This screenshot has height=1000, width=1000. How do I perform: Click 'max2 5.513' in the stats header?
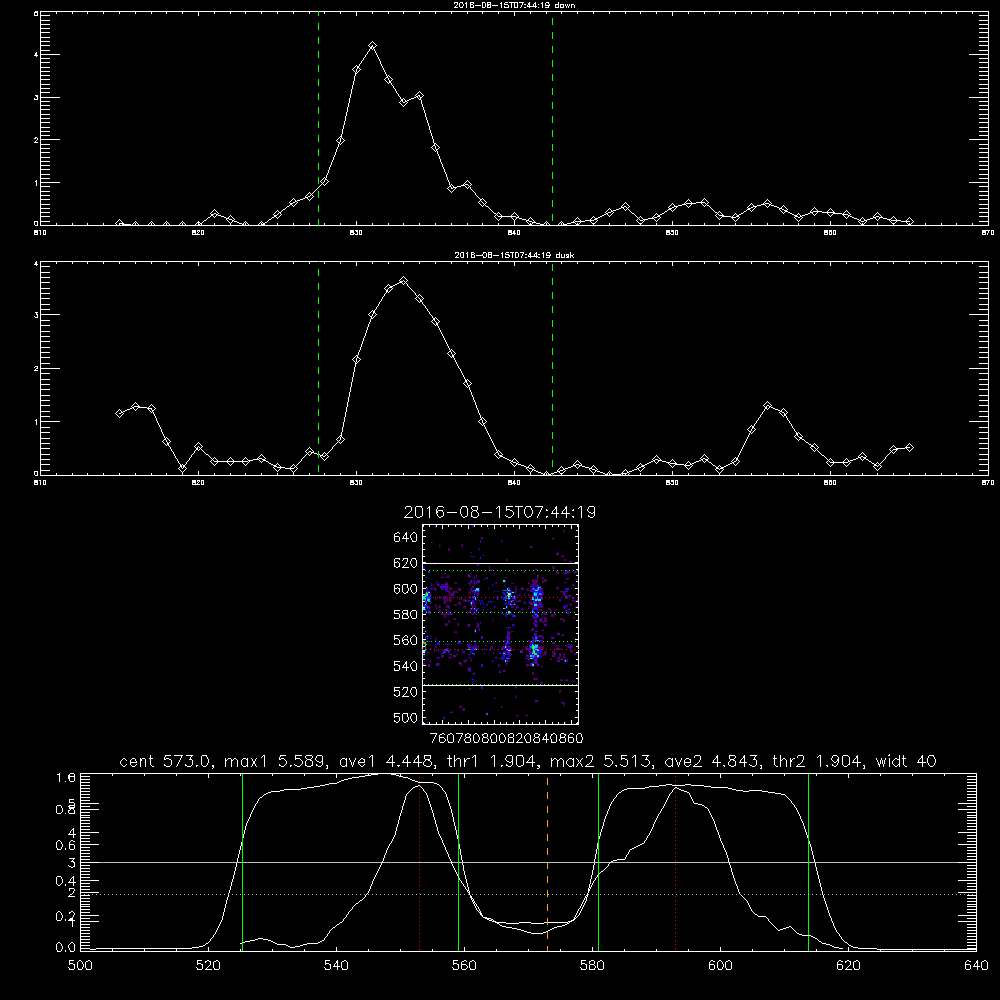(x=599, y=761)
